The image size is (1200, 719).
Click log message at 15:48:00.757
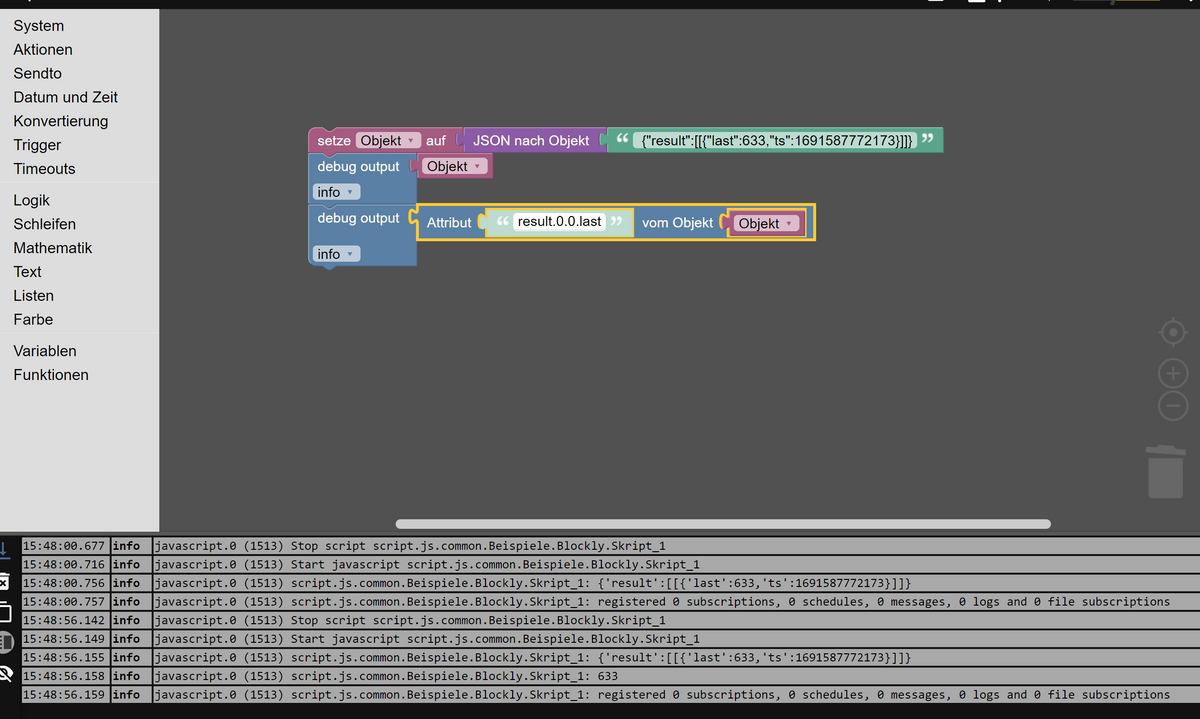click(x=676, y=602)
